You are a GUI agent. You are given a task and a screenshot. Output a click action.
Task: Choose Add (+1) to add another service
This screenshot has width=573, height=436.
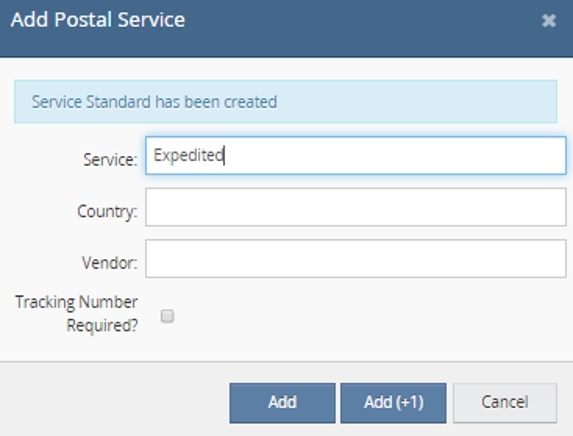[x=393, y=403]
